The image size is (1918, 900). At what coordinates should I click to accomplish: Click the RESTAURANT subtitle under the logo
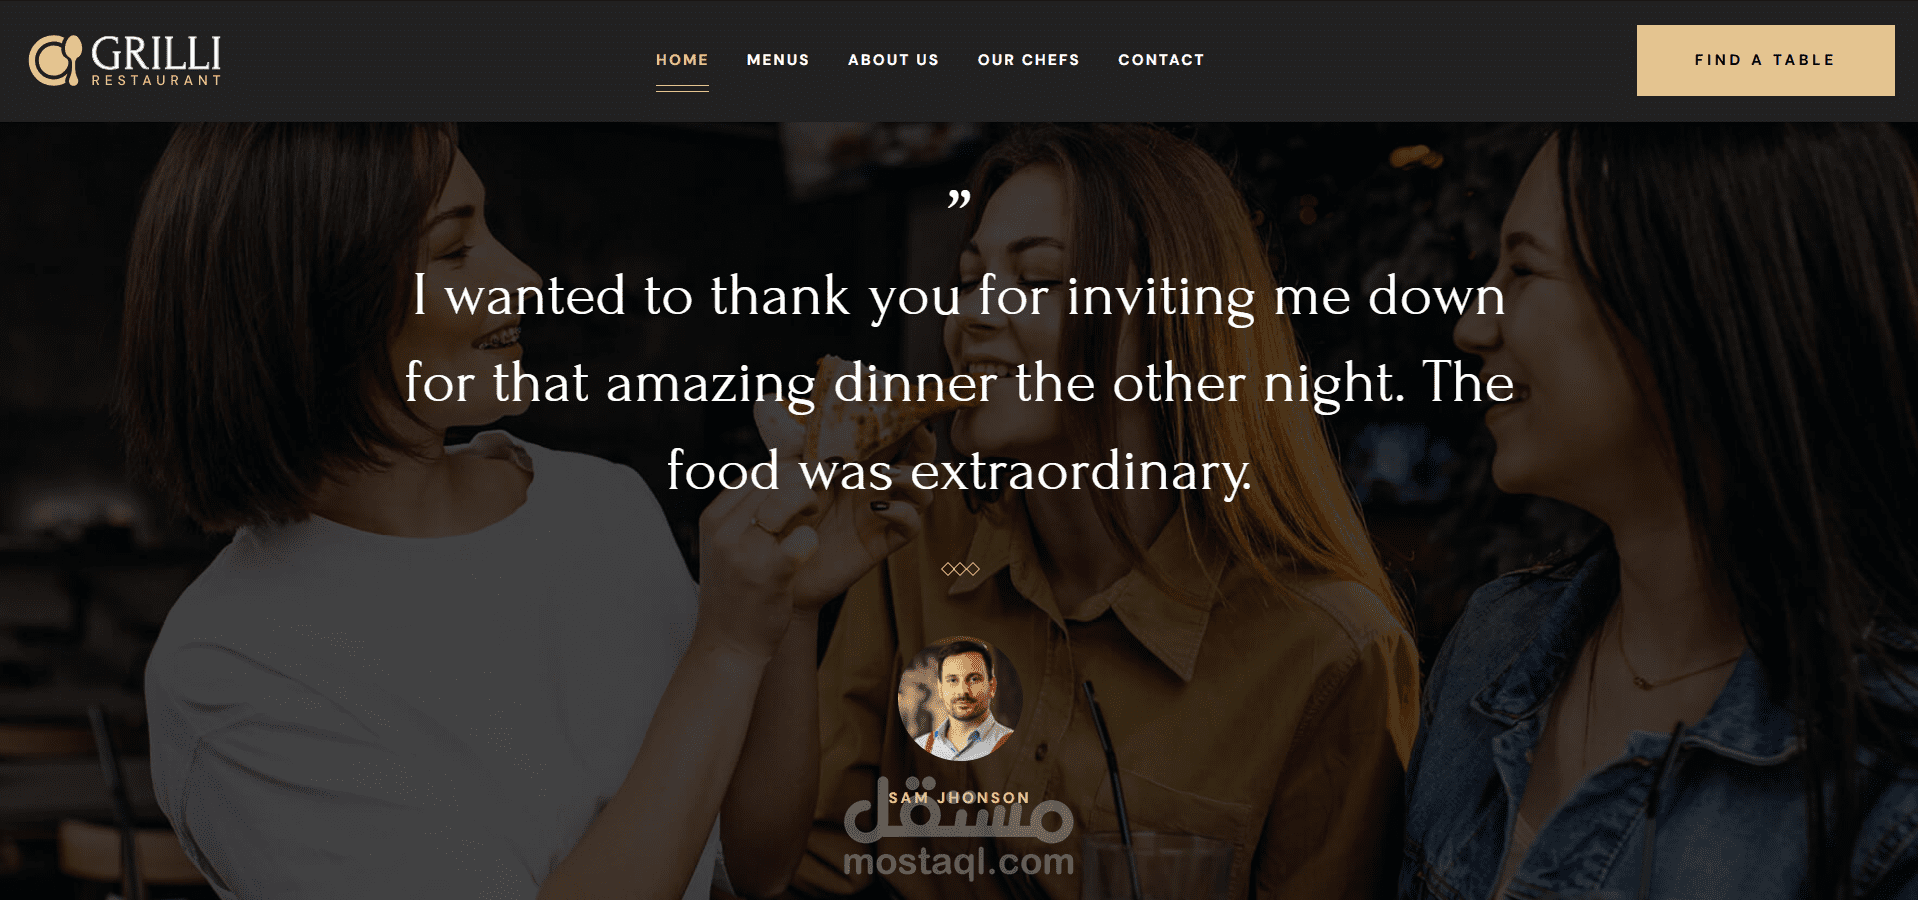156,80
